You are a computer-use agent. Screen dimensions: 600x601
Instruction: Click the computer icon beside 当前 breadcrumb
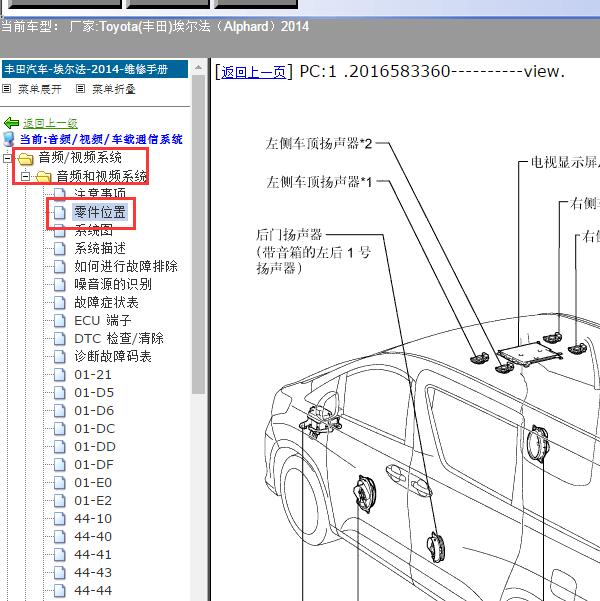click(x=9, y=139)
